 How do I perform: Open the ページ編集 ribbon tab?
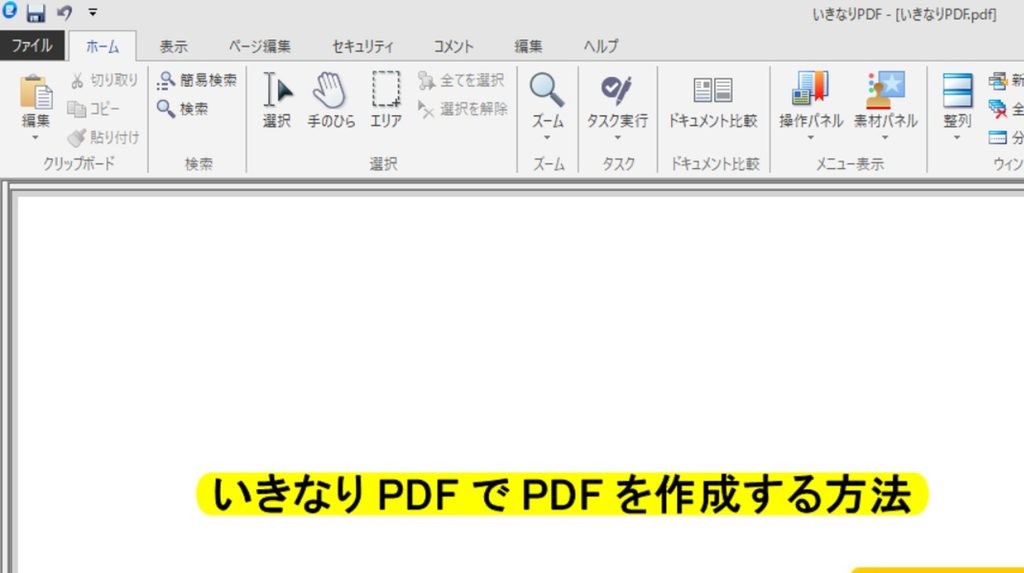tap(260, 46)
